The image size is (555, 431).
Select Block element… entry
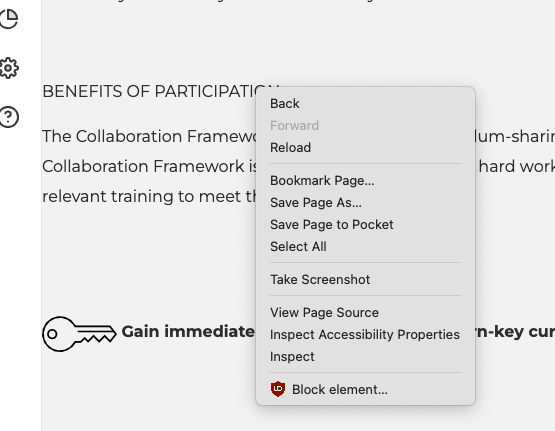[365, 389]
